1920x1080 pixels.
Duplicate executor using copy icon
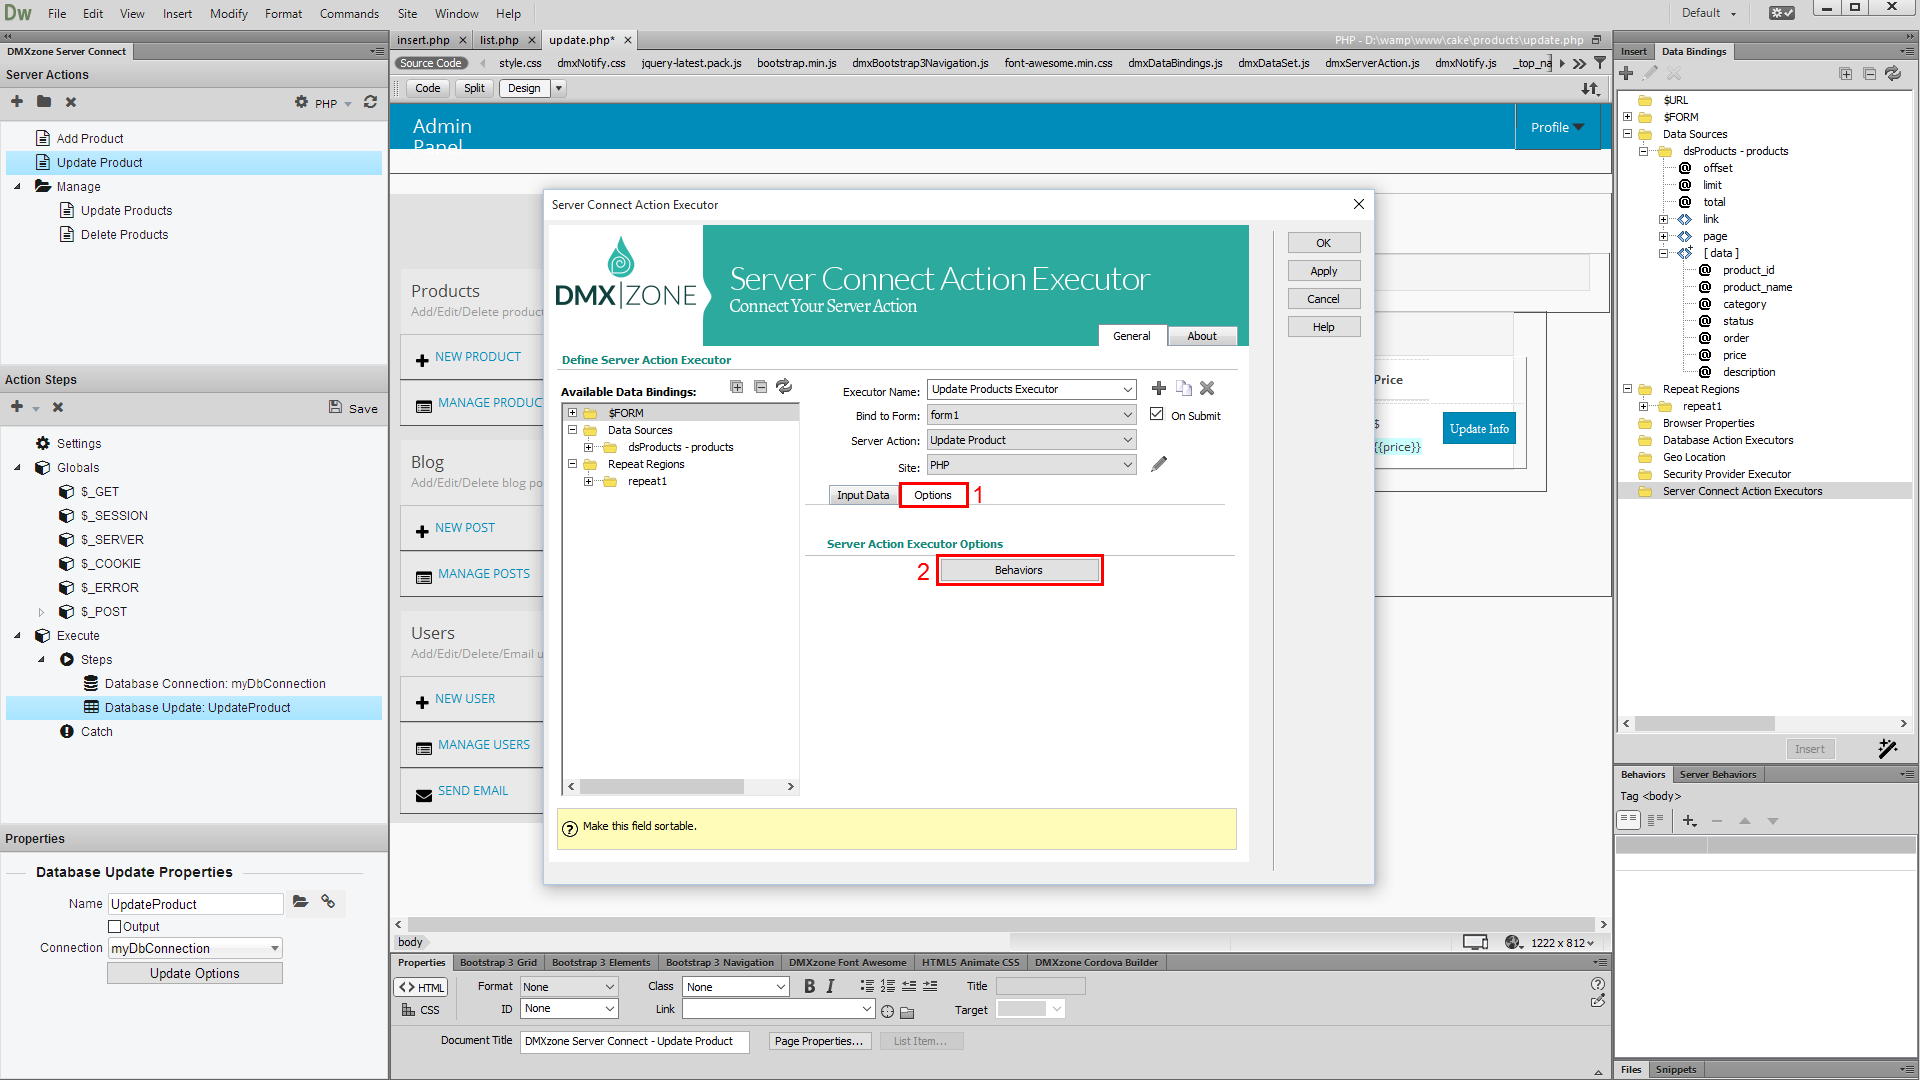1184,388
